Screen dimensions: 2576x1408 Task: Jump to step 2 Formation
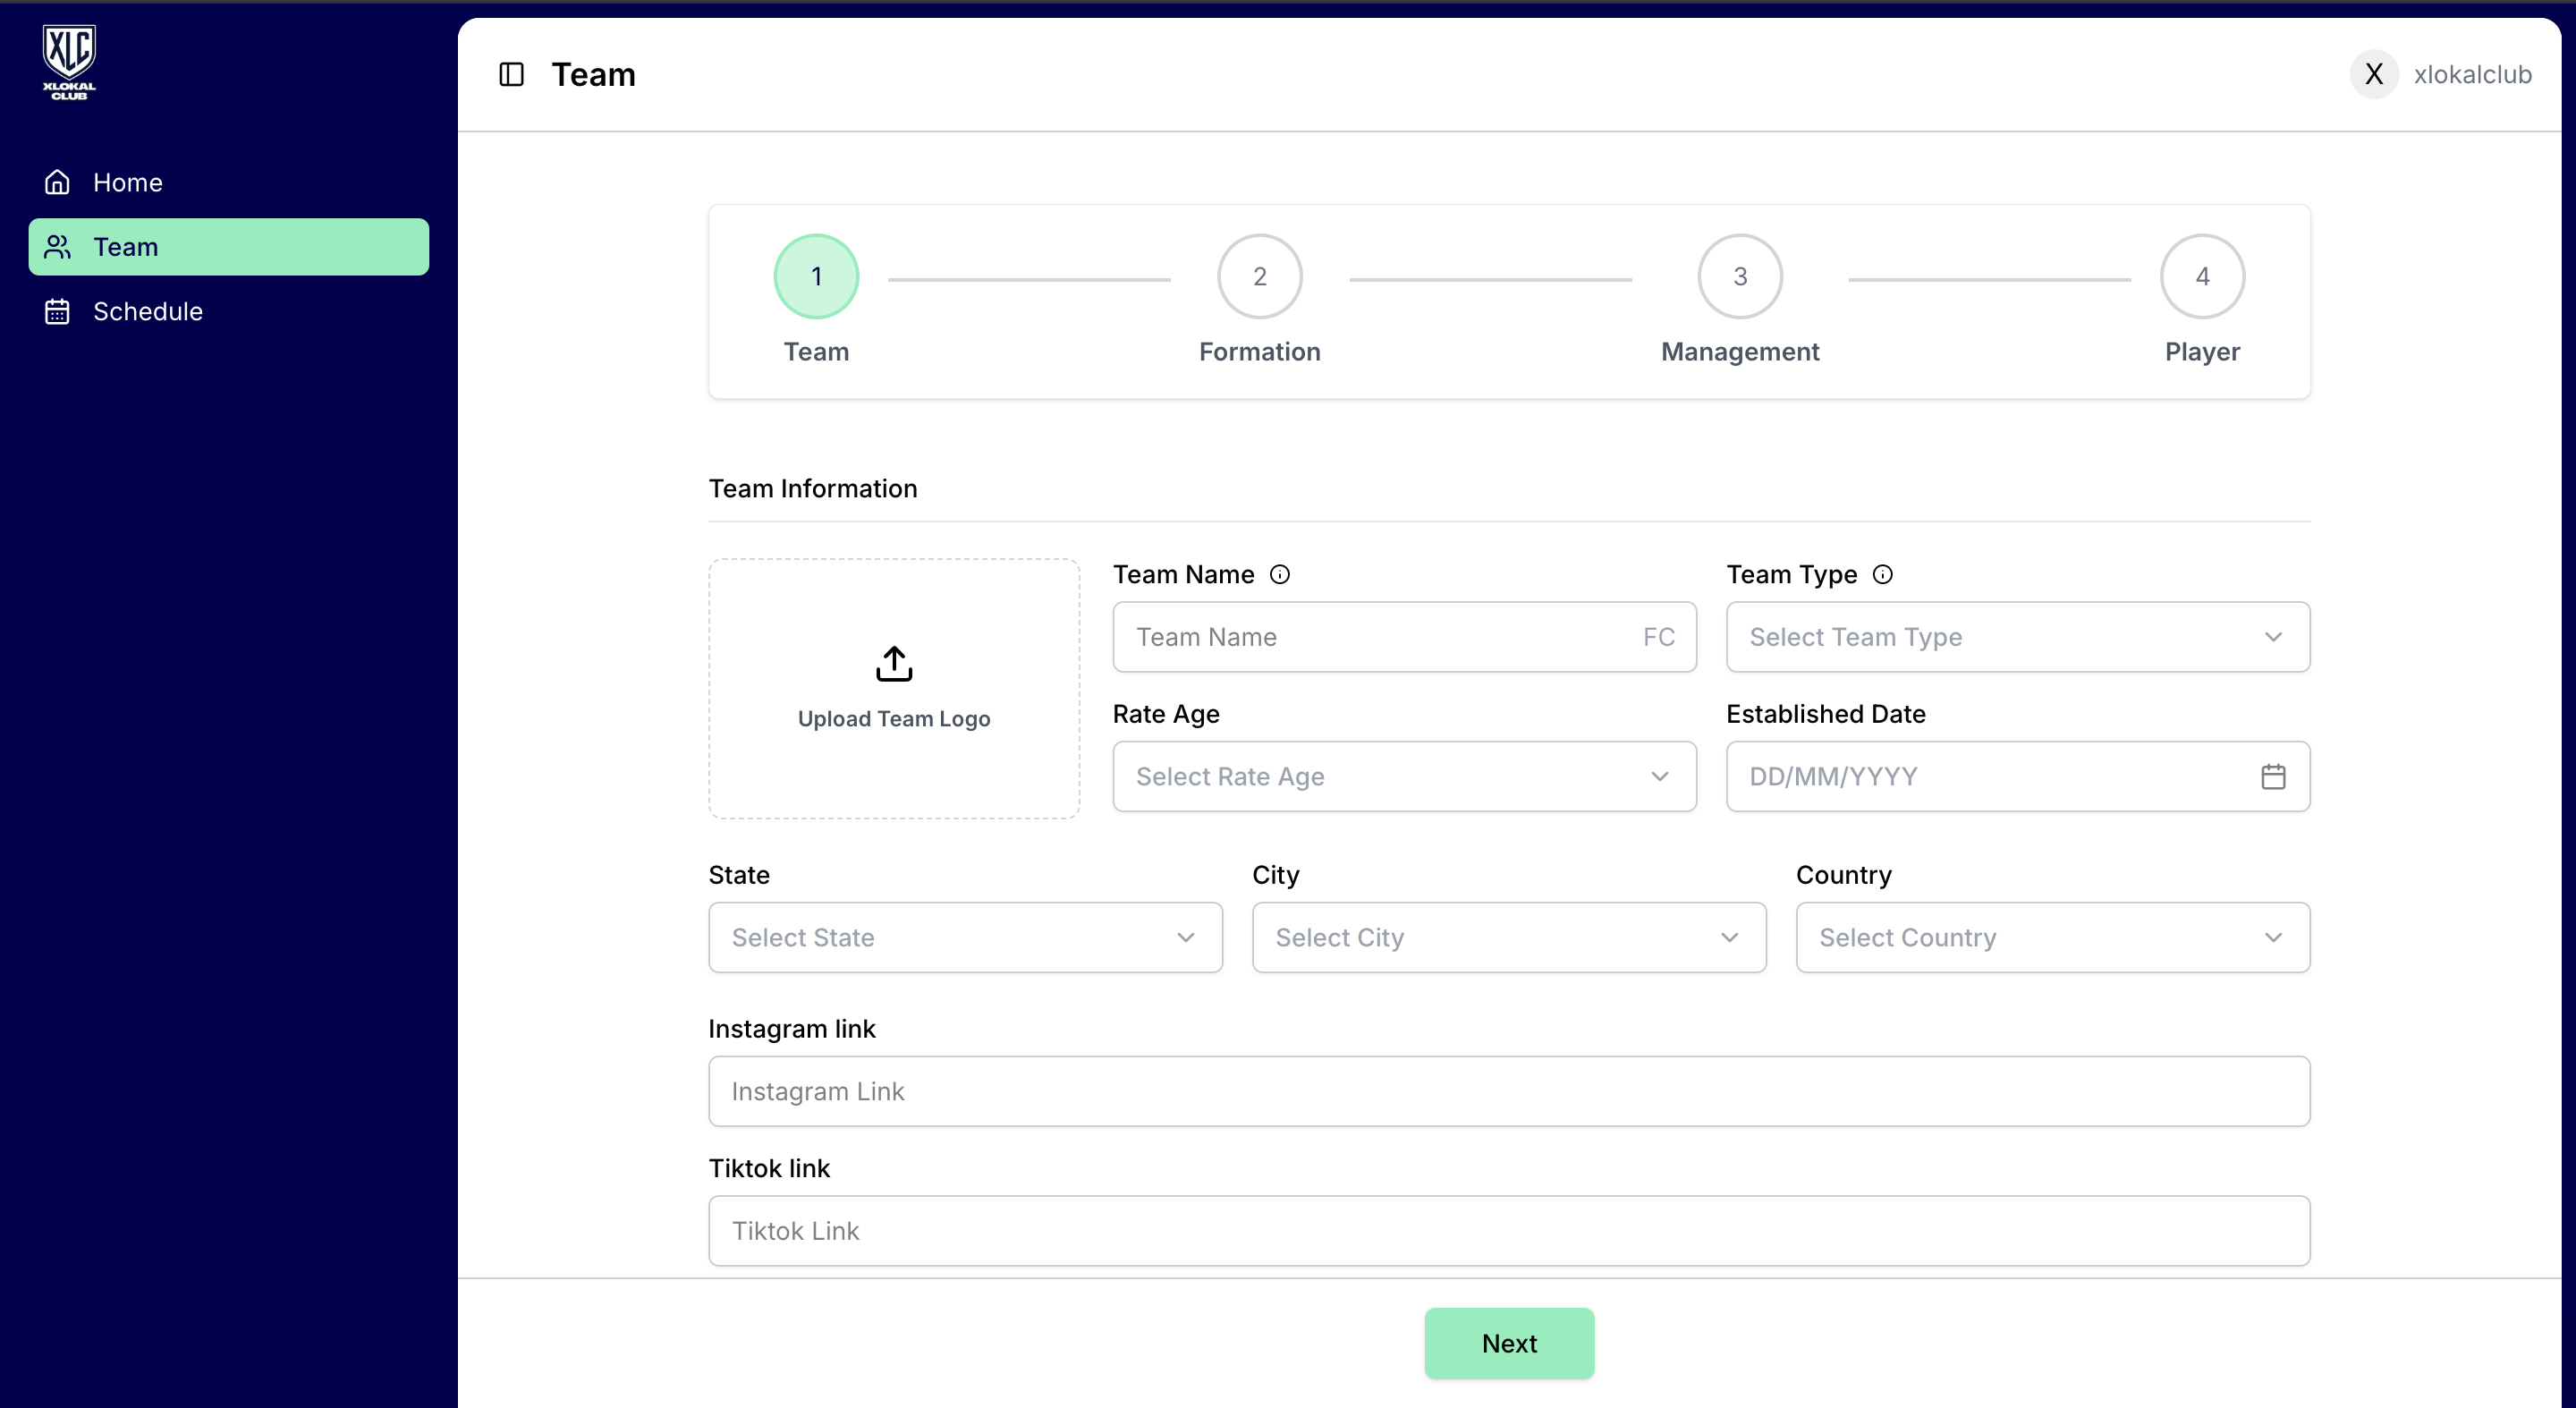(x=1259, y=277)
